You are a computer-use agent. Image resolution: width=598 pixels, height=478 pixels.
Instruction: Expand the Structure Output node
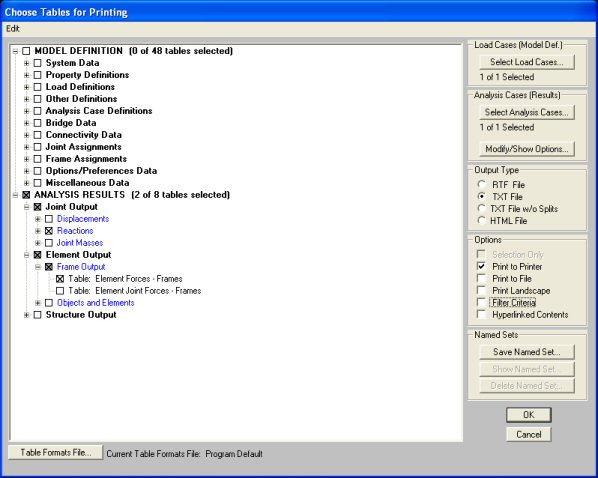click(26, 315)
